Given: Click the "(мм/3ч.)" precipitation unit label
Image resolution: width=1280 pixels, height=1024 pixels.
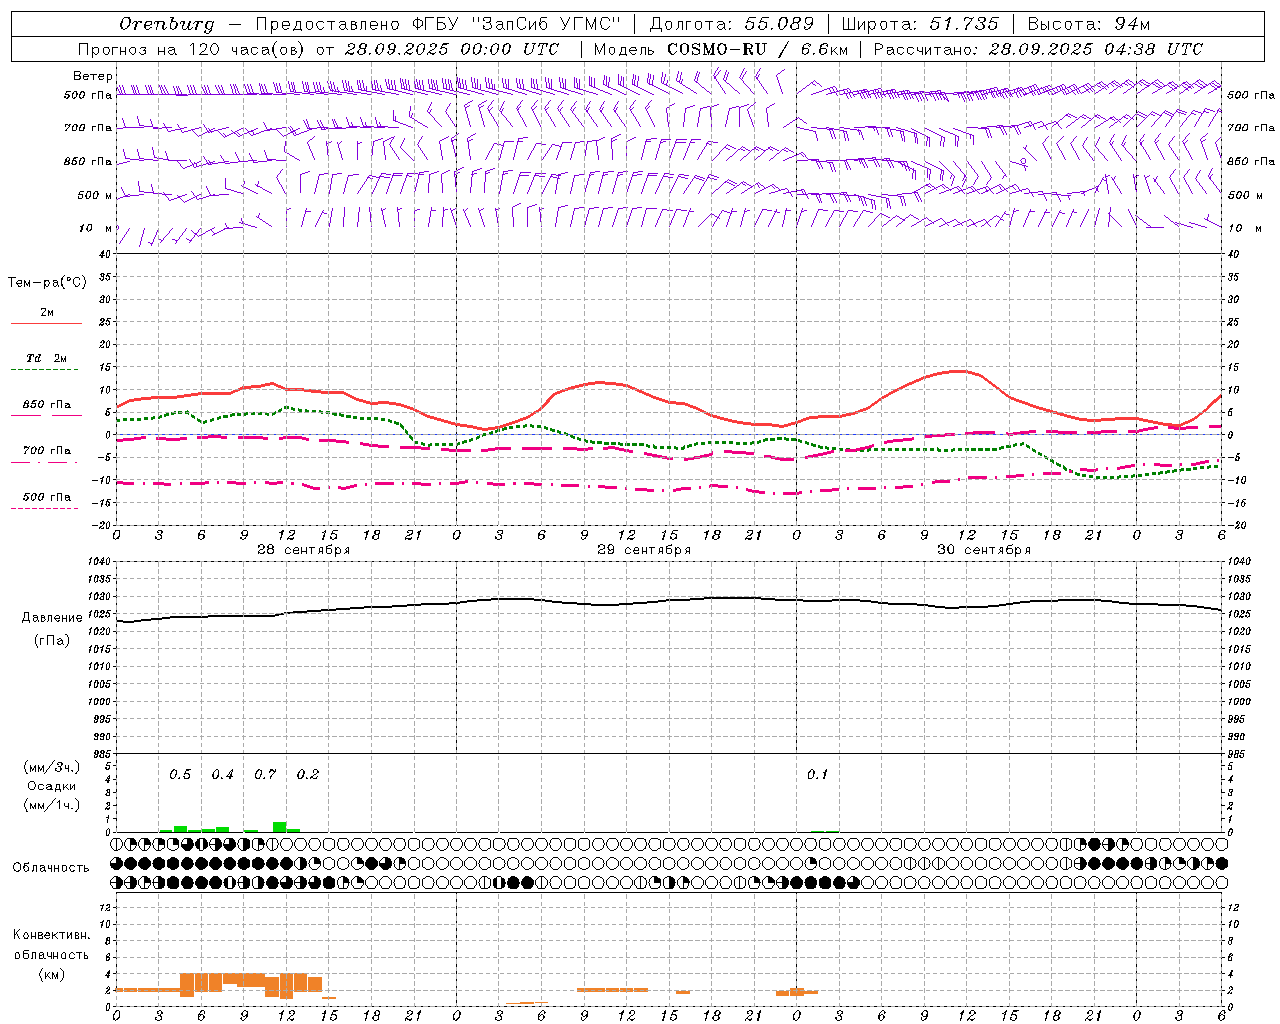Looking at the screenshot, I should [52, 768].
